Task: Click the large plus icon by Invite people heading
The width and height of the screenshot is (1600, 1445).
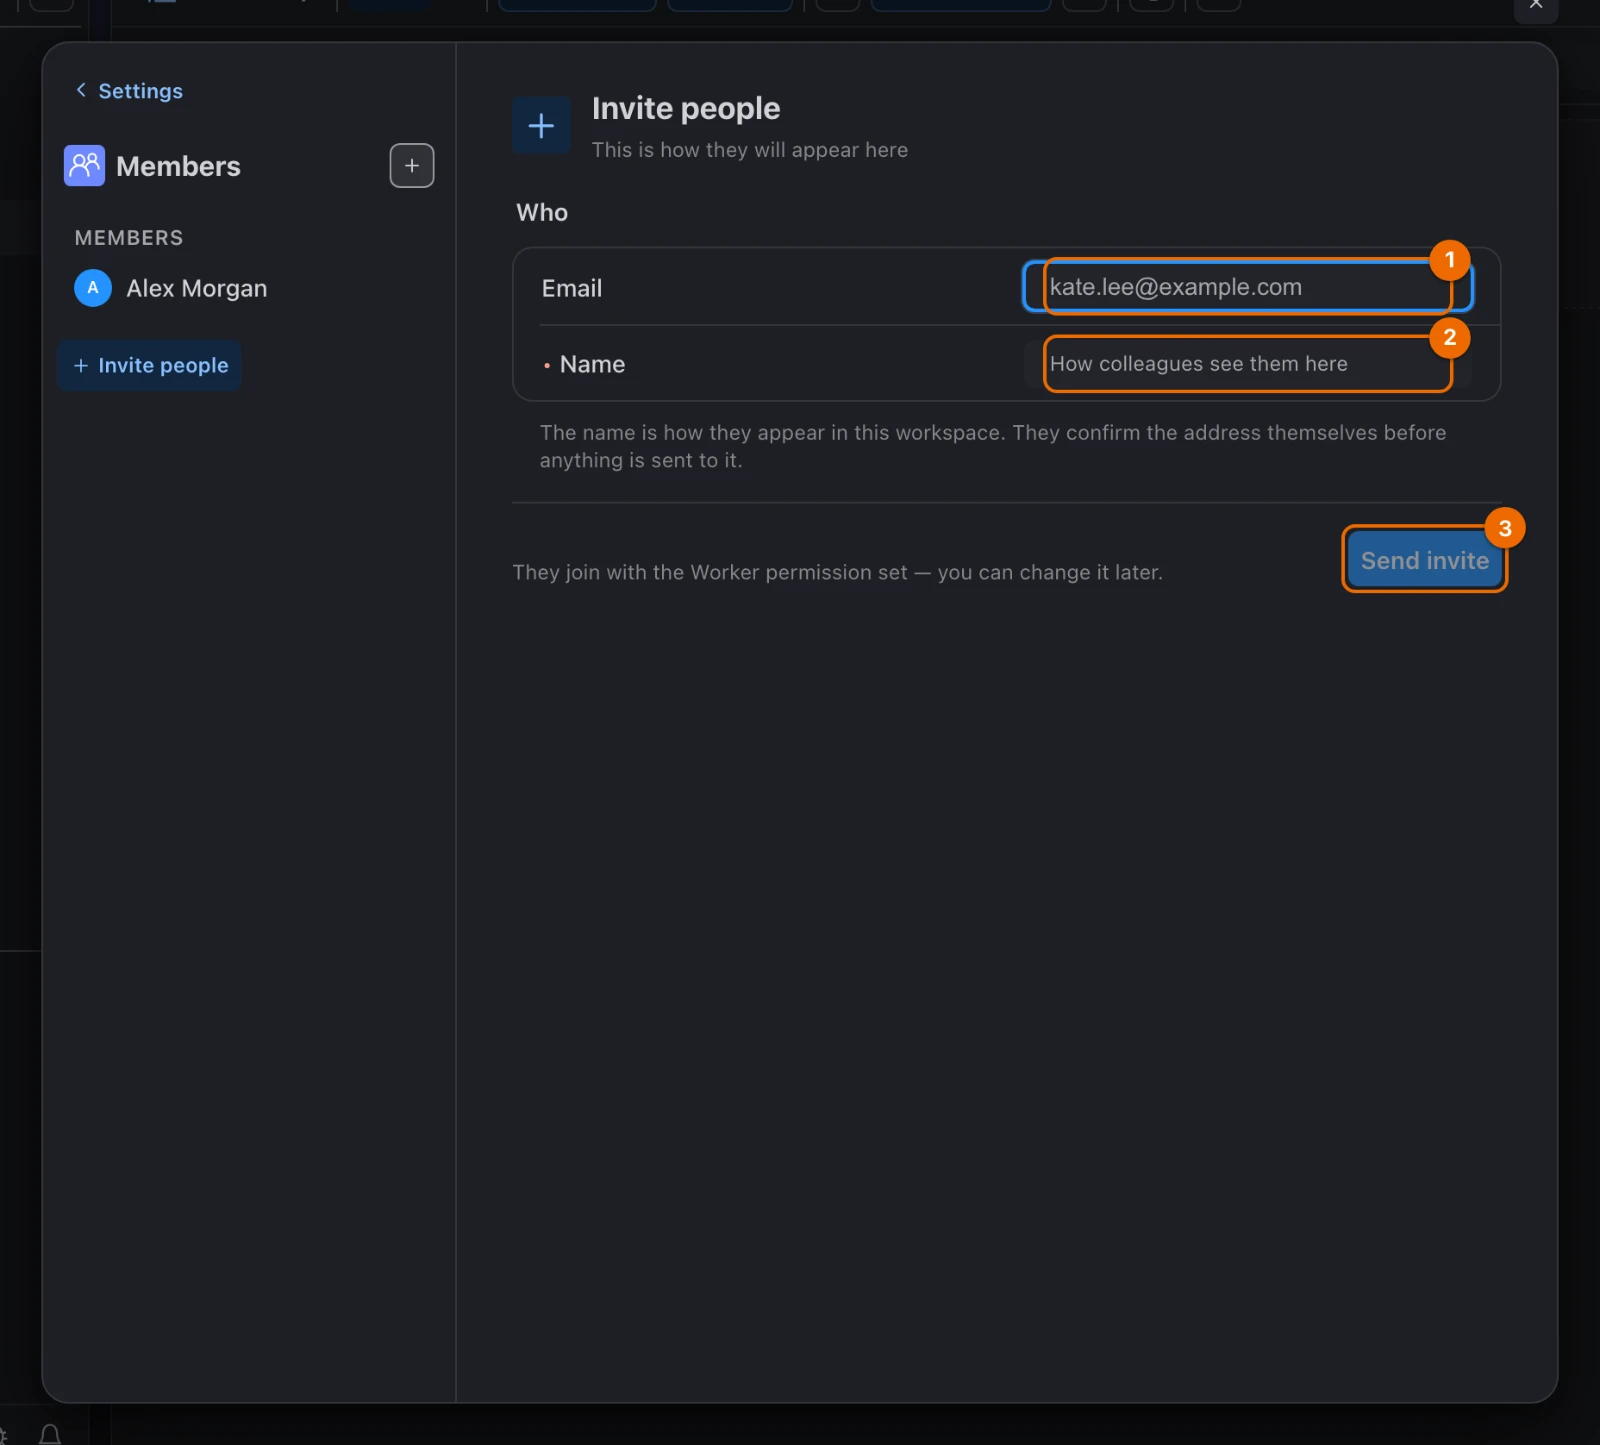Action: 541,126
